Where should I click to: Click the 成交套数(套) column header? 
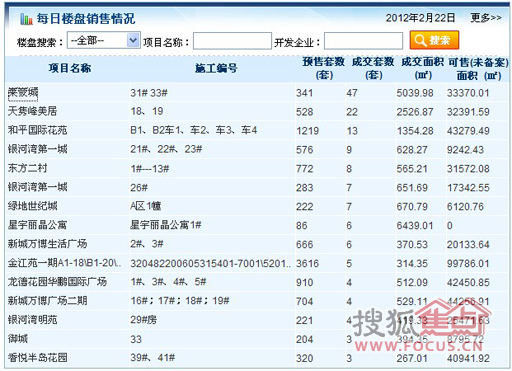(373, 68)
